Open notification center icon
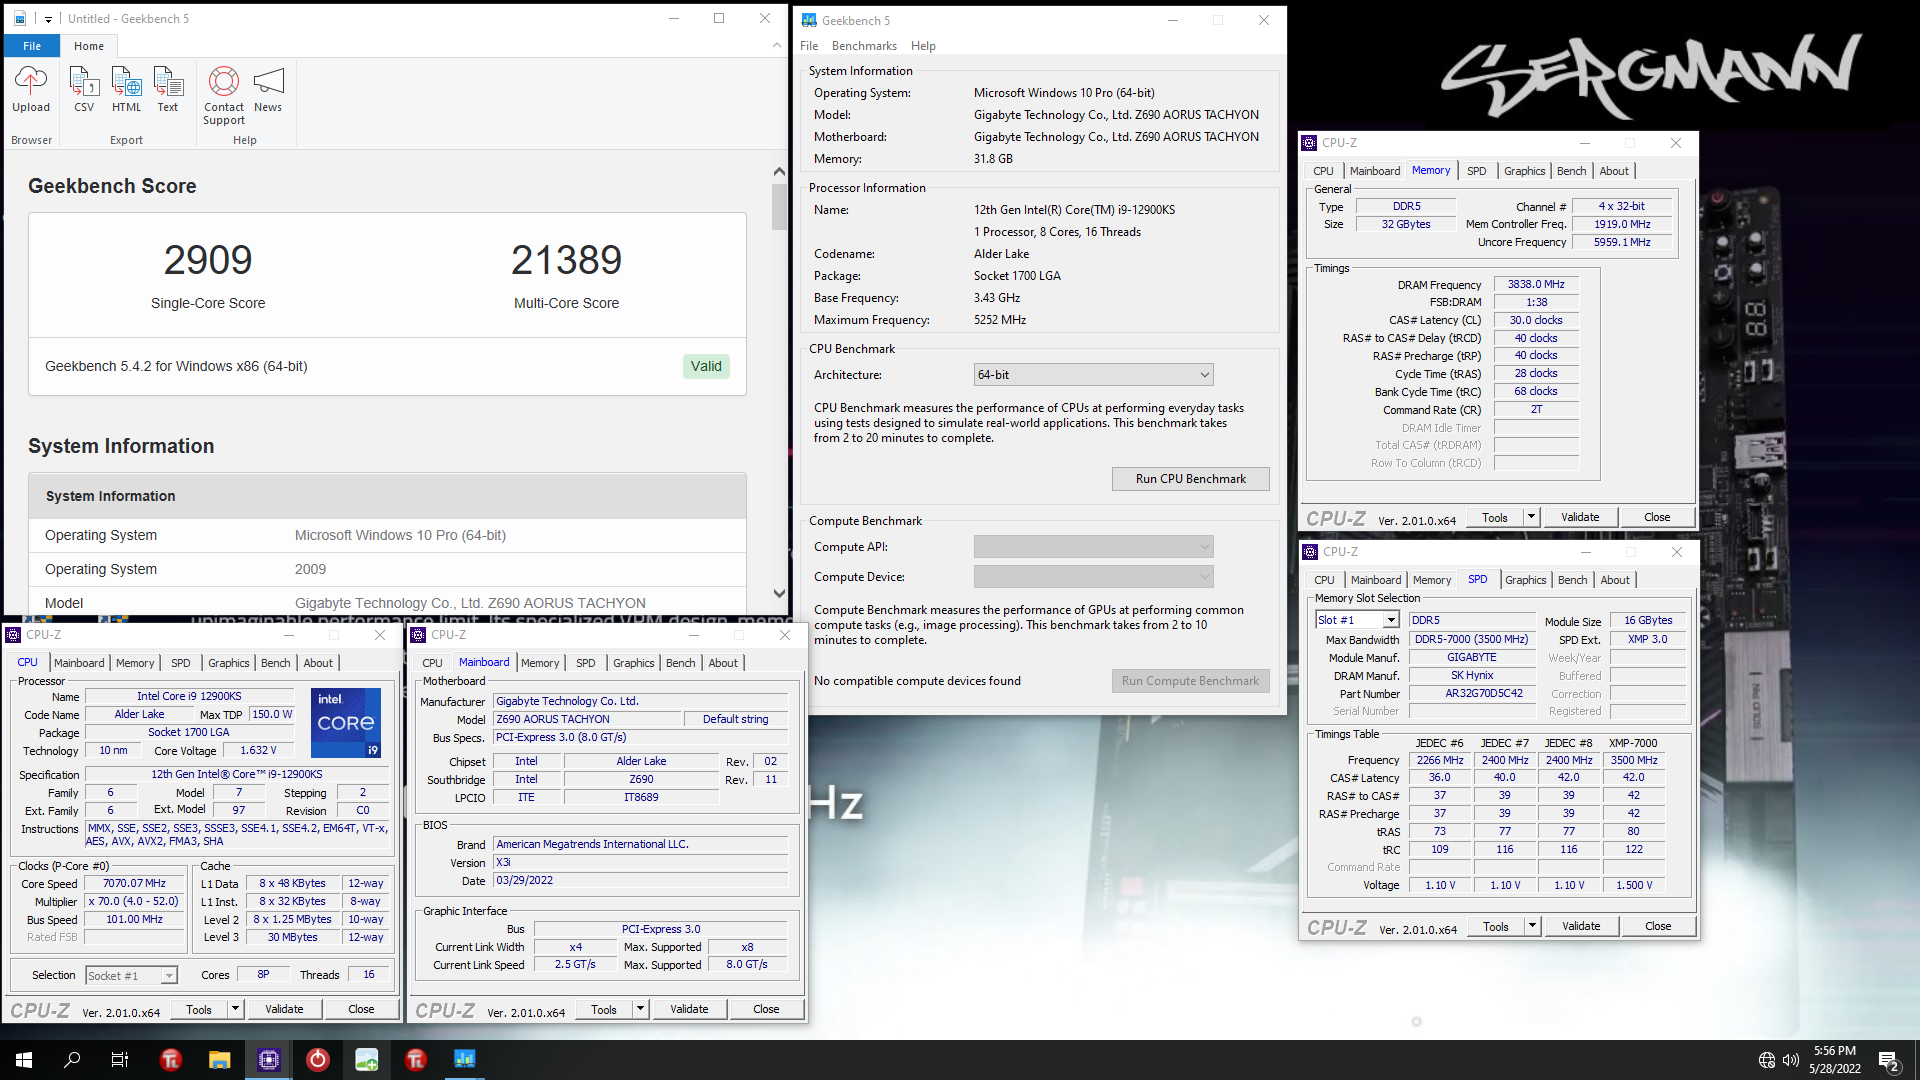1920x1080 pixels. tap(1888, 1060)
